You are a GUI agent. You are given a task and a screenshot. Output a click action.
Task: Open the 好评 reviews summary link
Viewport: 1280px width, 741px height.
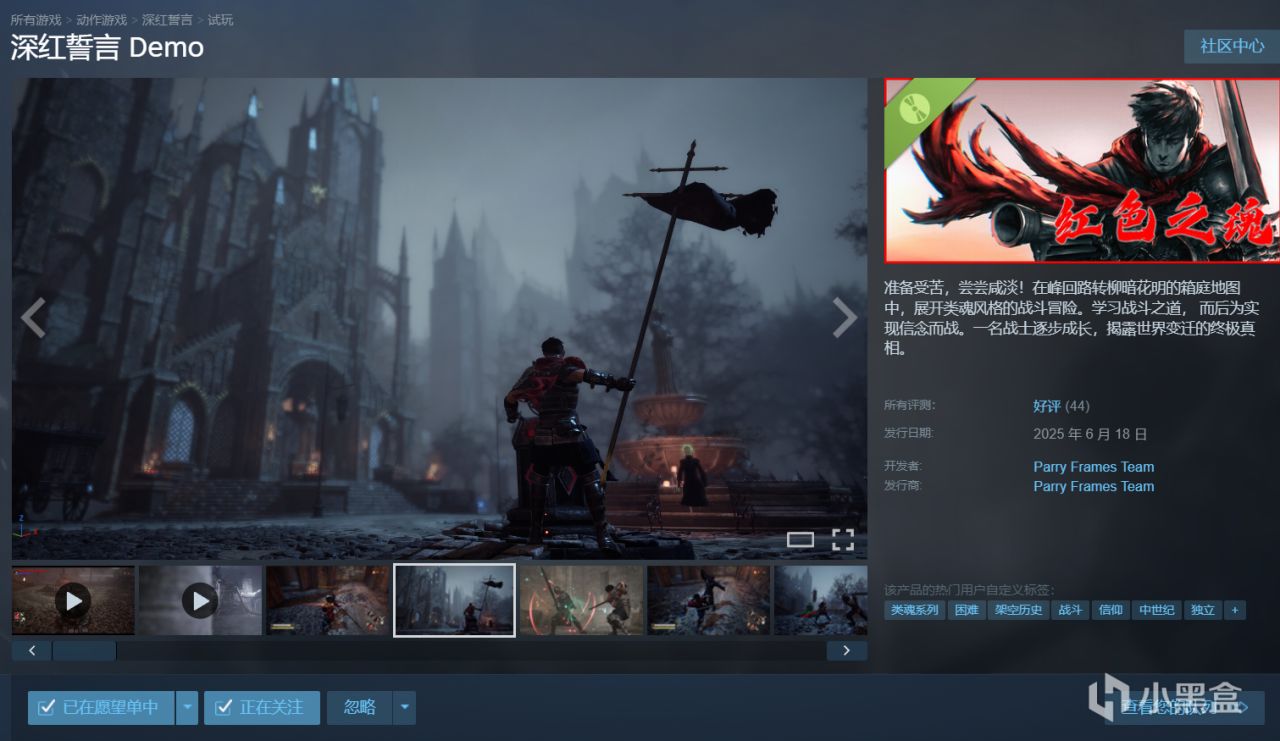click(1047, 406)
